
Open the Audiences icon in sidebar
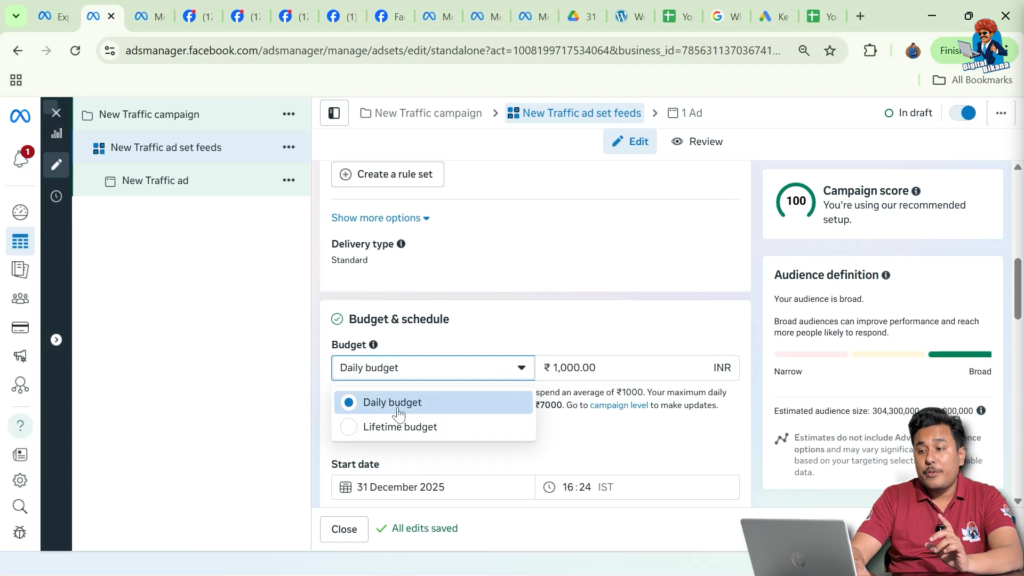pyautogui.click(x=19, y=298)
